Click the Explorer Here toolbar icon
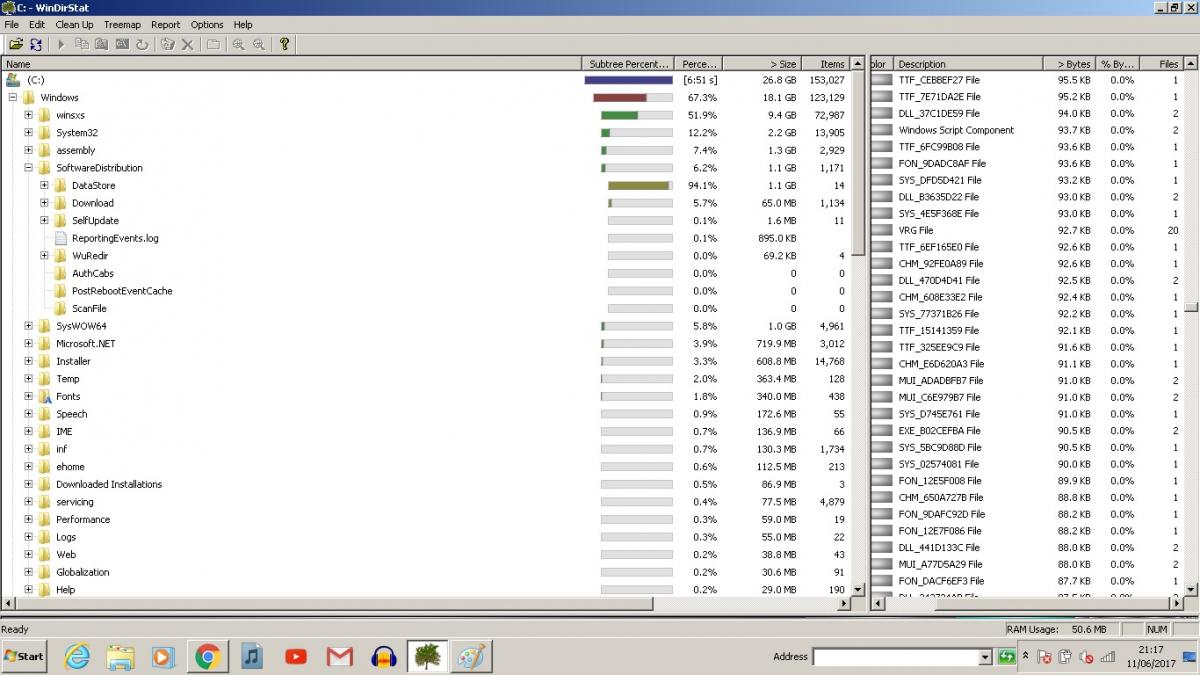 pos(102,44)
